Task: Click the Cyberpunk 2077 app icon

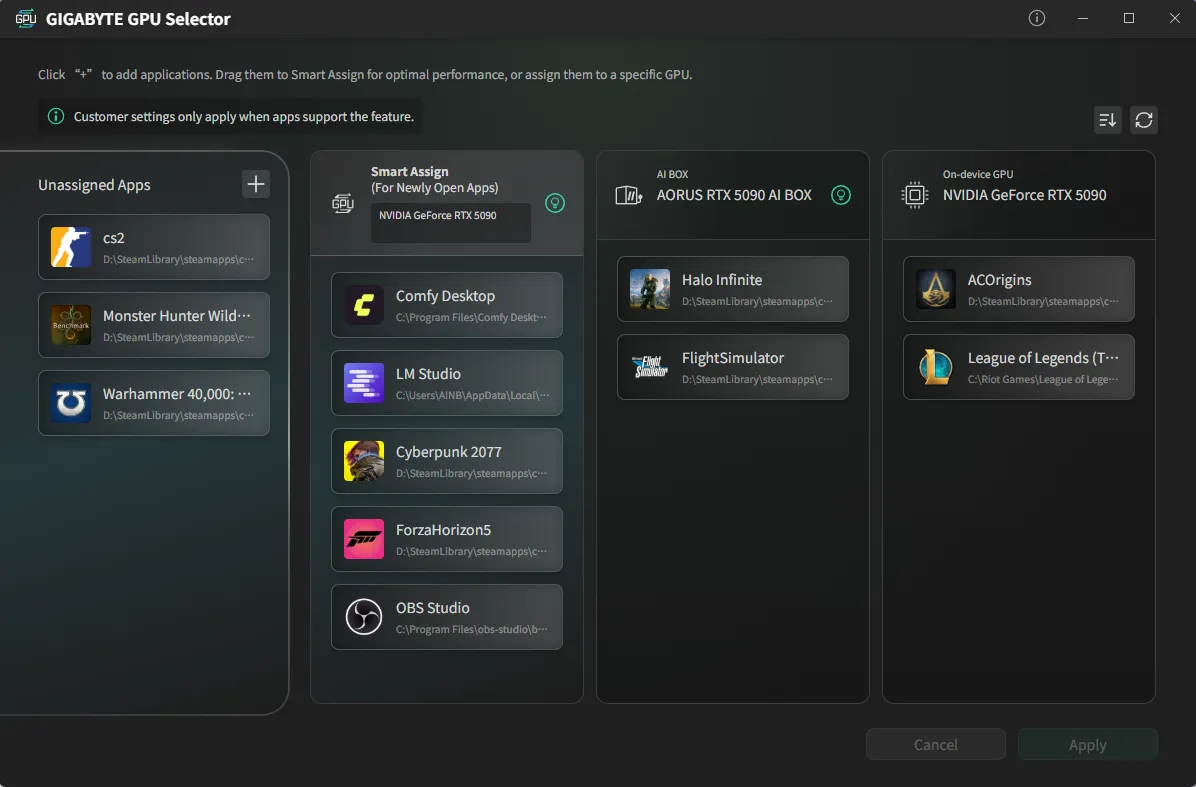Action: point(364,461)
